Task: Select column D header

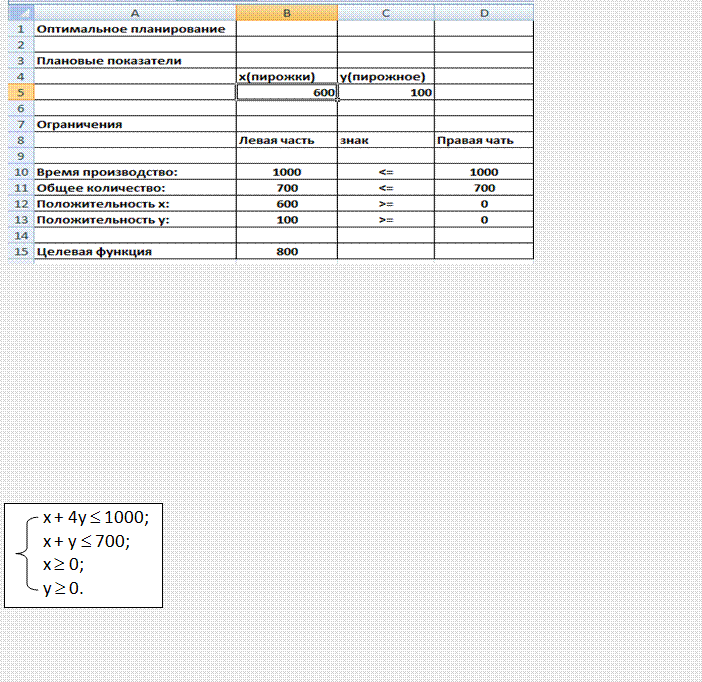Action: [483, 13]
